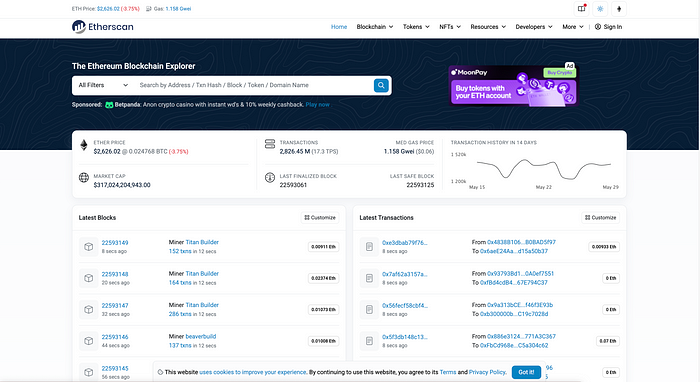Screen dimensions: 700x382
Task: Click the Ether price diamond icon
Action: tap(83, 145)
